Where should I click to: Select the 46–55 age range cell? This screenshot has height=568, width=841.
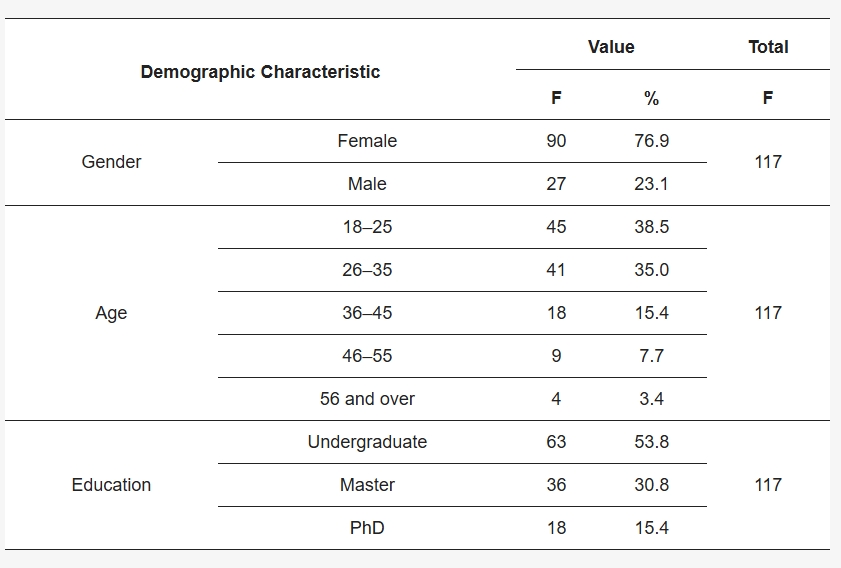367,356
